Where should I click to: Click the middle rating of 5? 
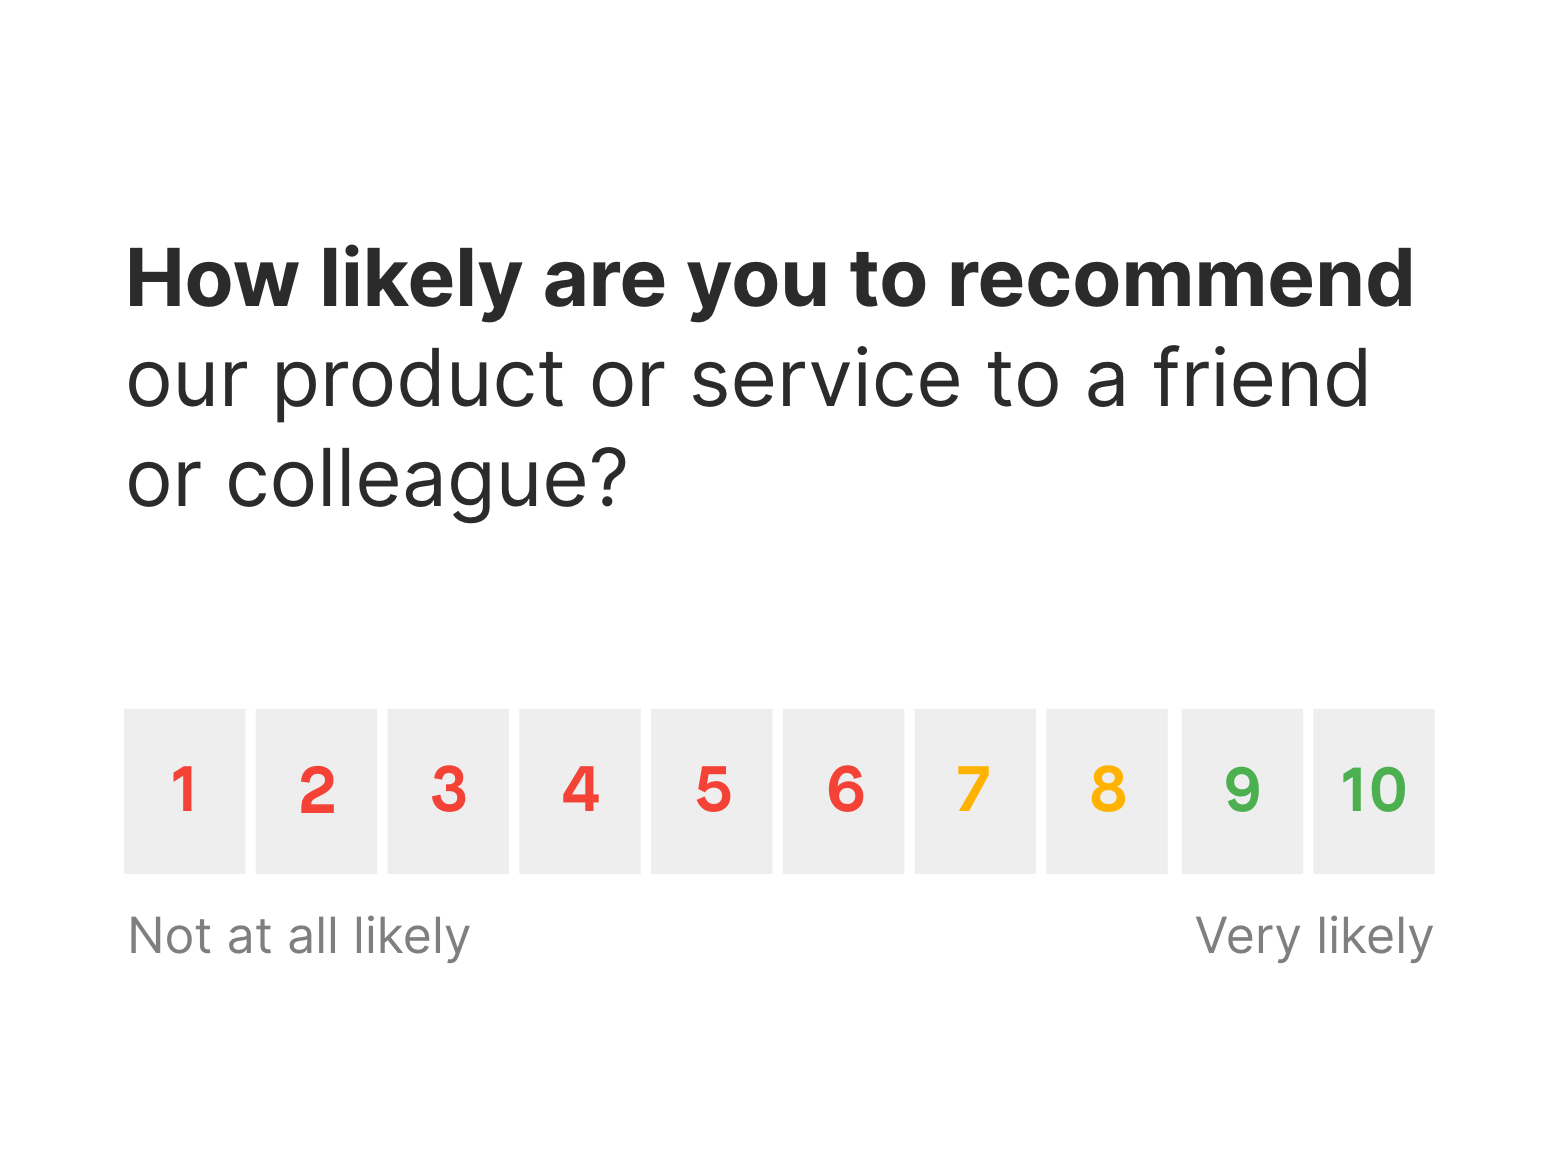tap(712, 792)
